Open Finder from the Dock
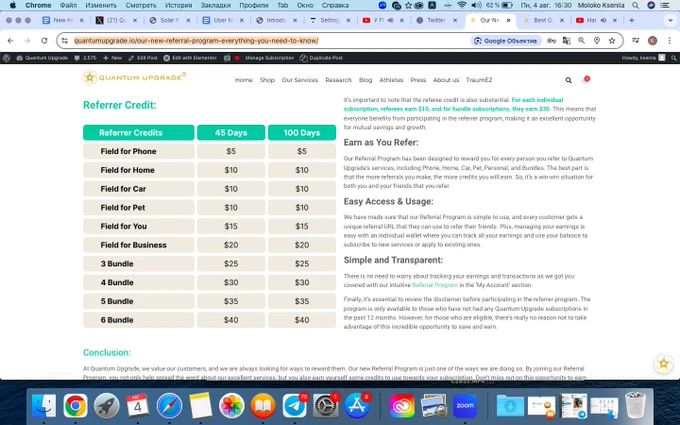The height and width of the screenshot is (425, 680). point(44,406)
